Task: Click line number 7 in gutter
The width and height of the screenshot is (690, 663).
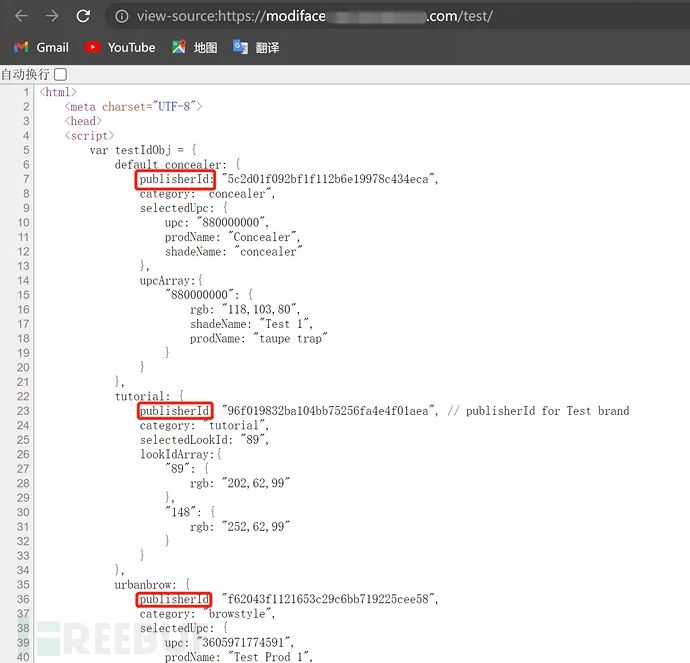Action: tap(26, 179)
